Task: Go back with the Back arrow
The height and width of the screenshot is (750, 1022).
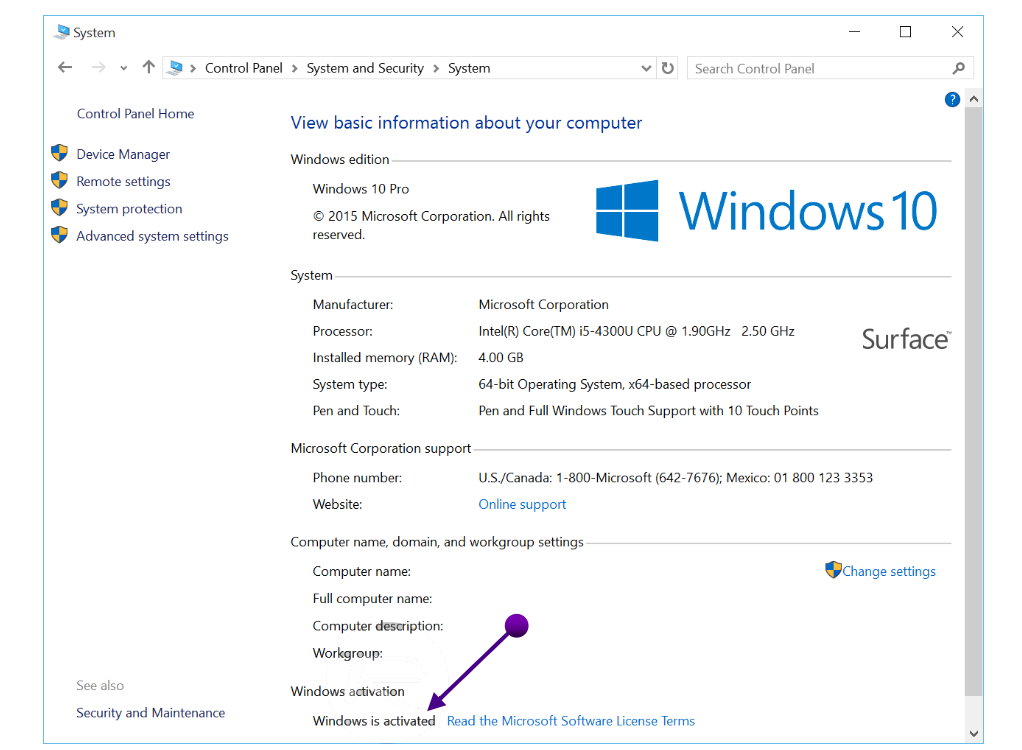Action: click(x=65, y=68)
